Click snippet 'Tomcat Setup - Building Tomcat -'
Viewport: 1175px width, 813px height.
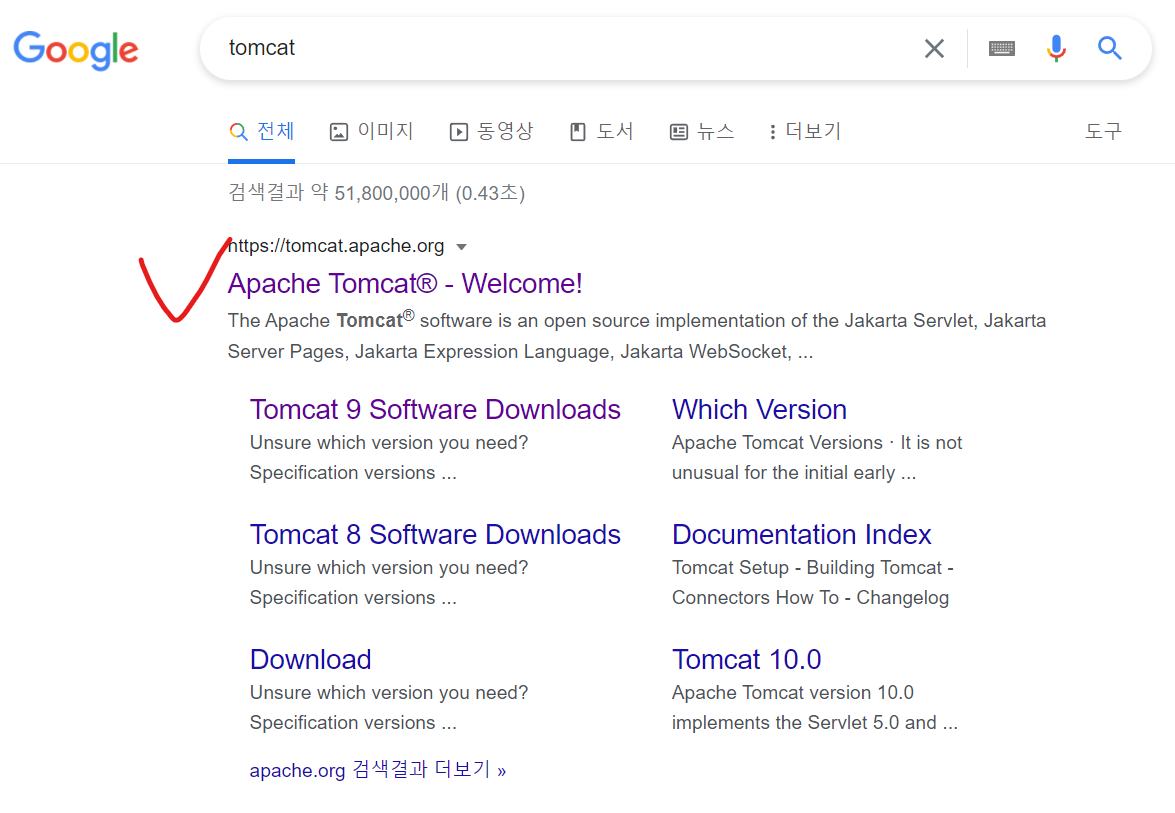point(812,568)
